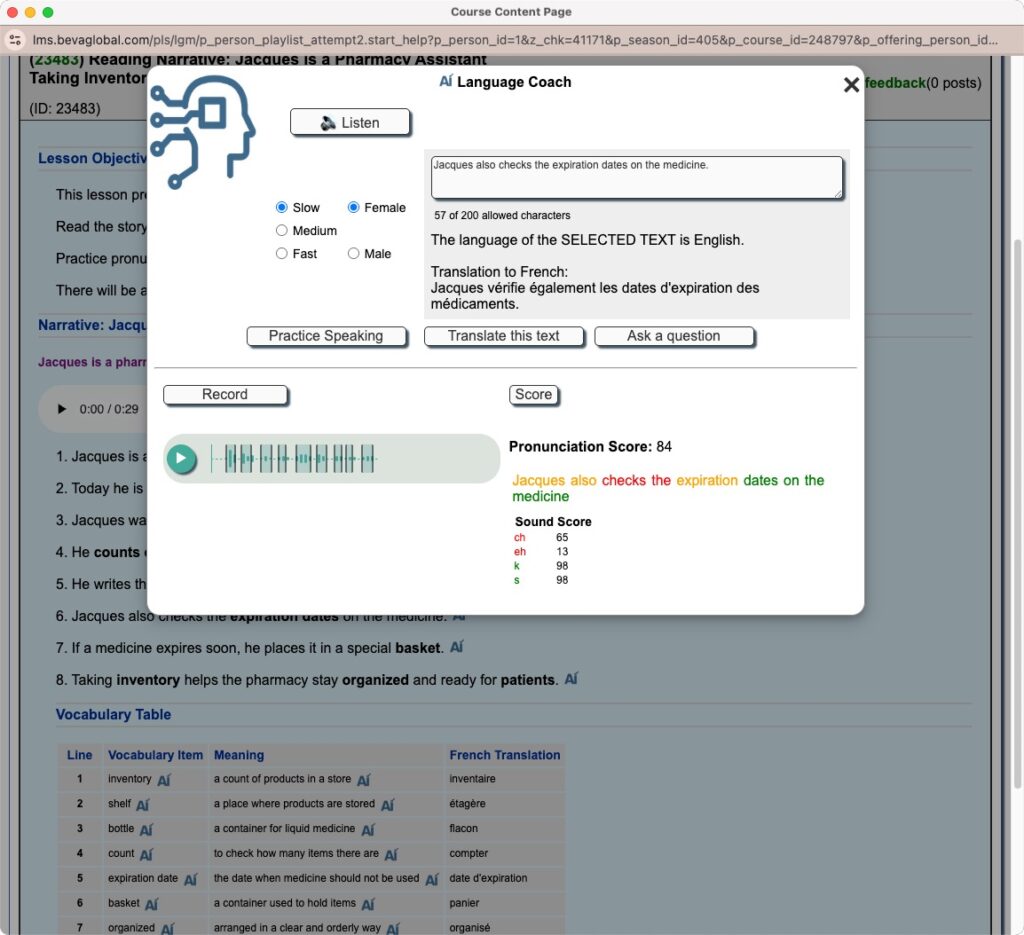Click AI icon next to shelf

tap(142, 804)
